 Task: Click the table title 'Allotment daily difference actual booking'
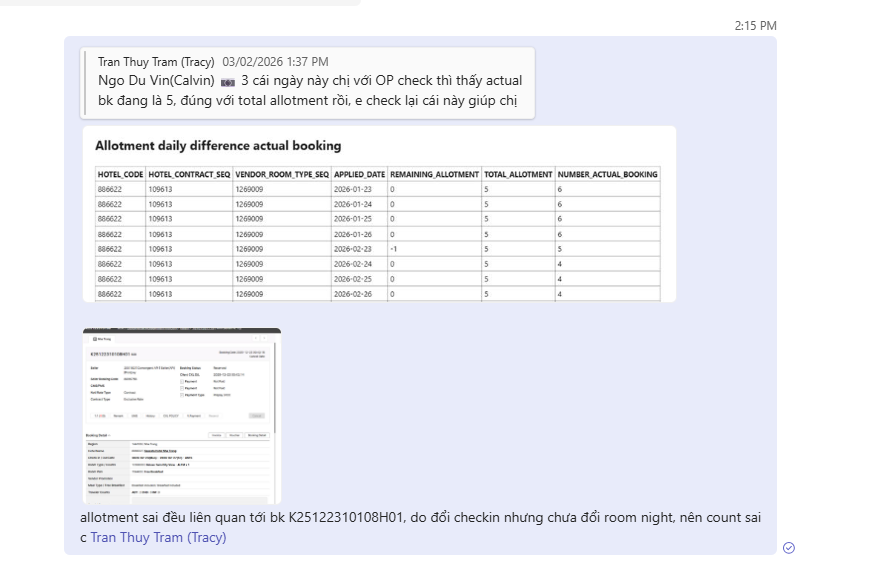coord(218,146)
